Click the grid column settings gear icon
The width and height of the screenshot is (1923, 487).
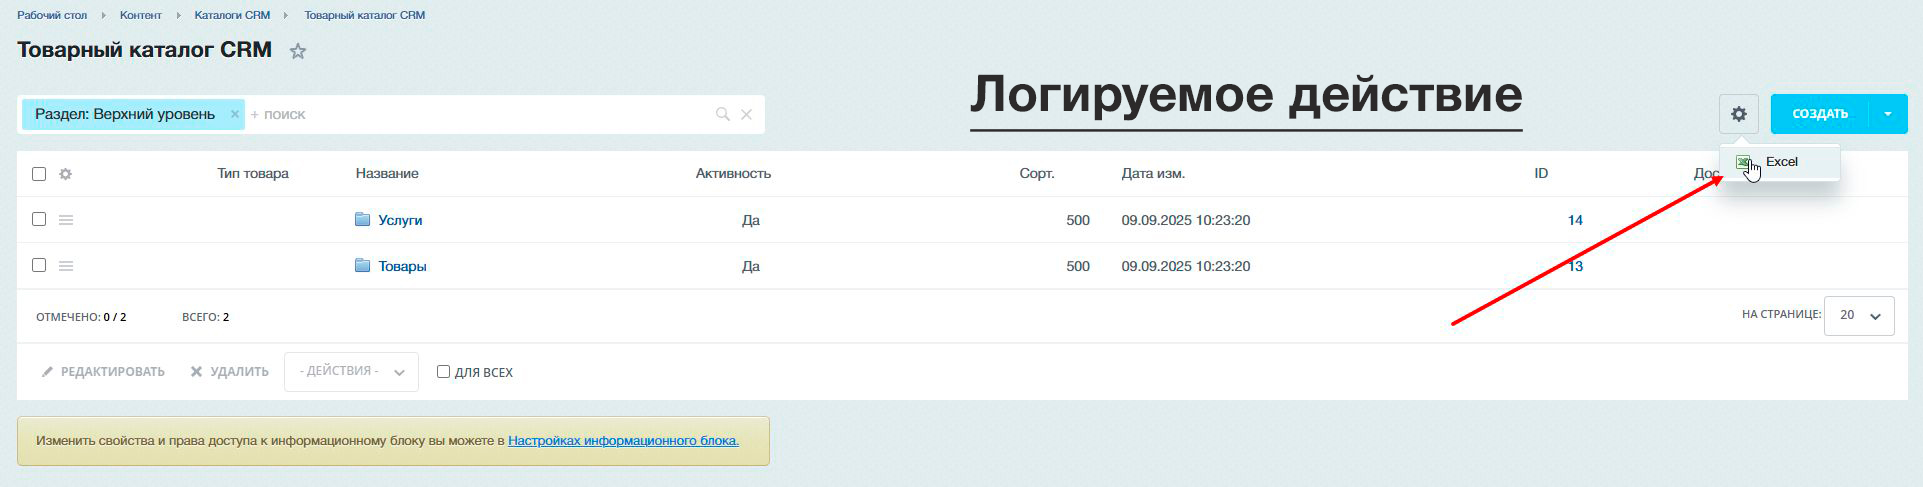(66, 174)
